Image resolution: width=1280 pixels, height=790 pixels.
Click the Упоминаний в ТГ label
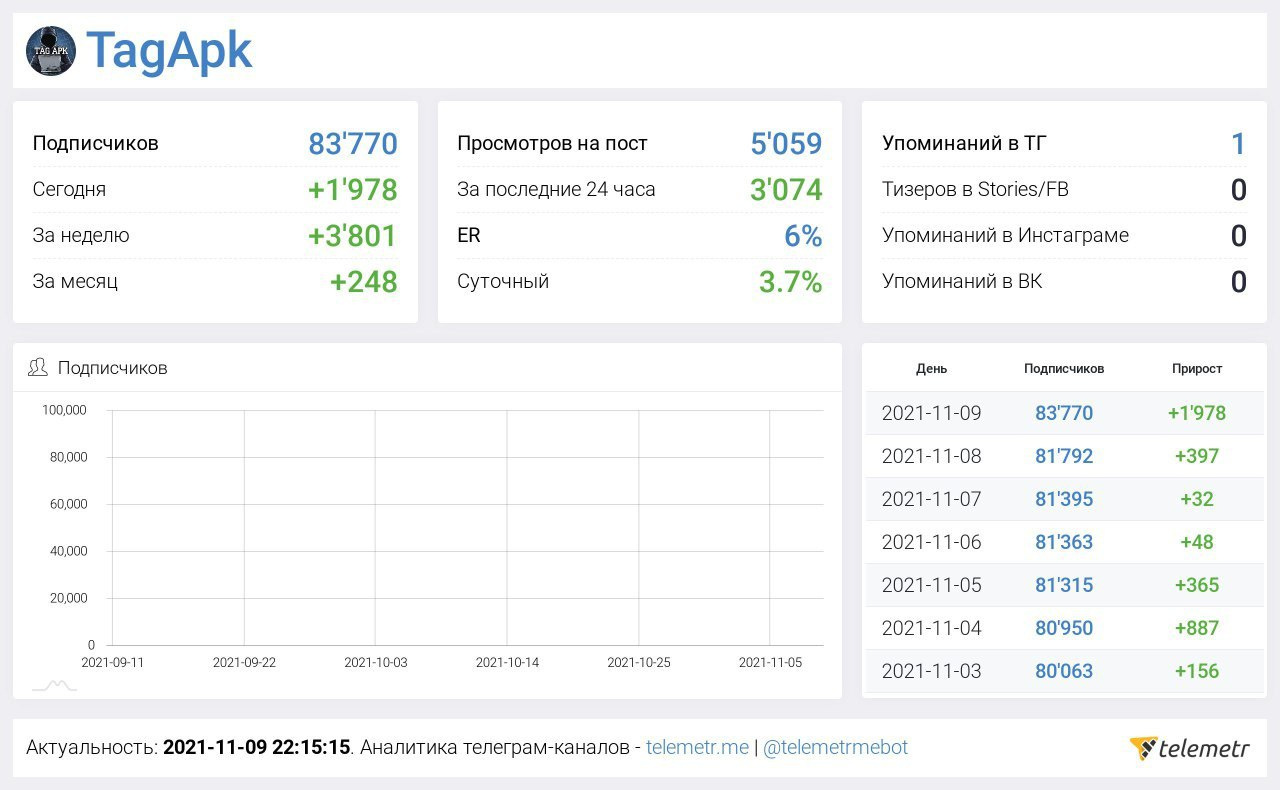point(964,143)
